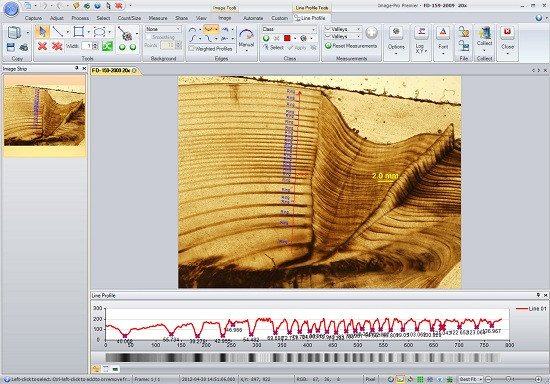The height and width of the screenshot is (384, 550).
Task: Open the Class dropdown
Action: point(289,29)
